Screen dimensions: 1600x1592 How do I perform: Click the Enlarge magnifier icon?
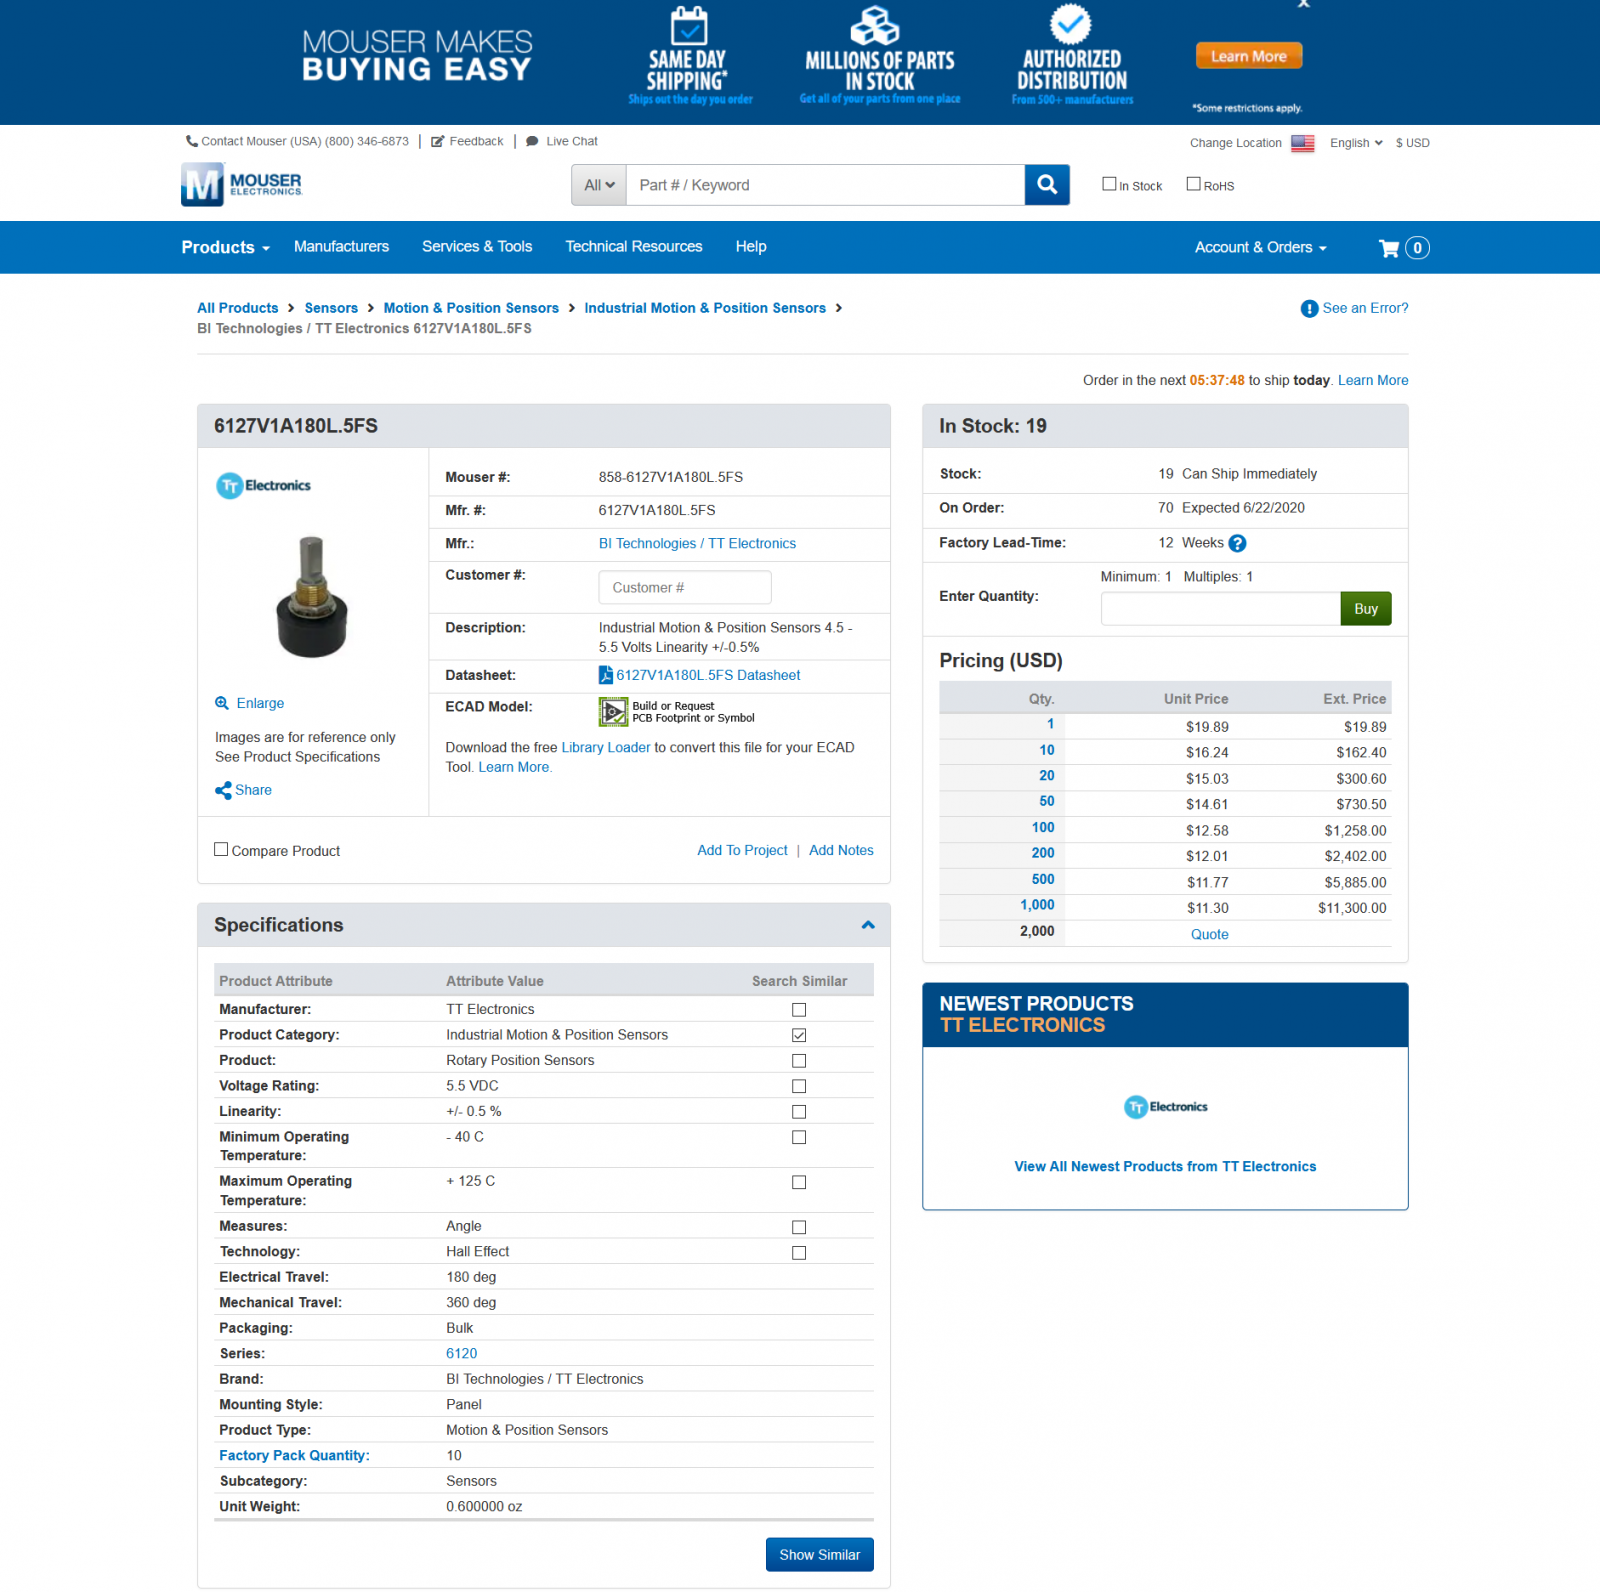point(222,703)
